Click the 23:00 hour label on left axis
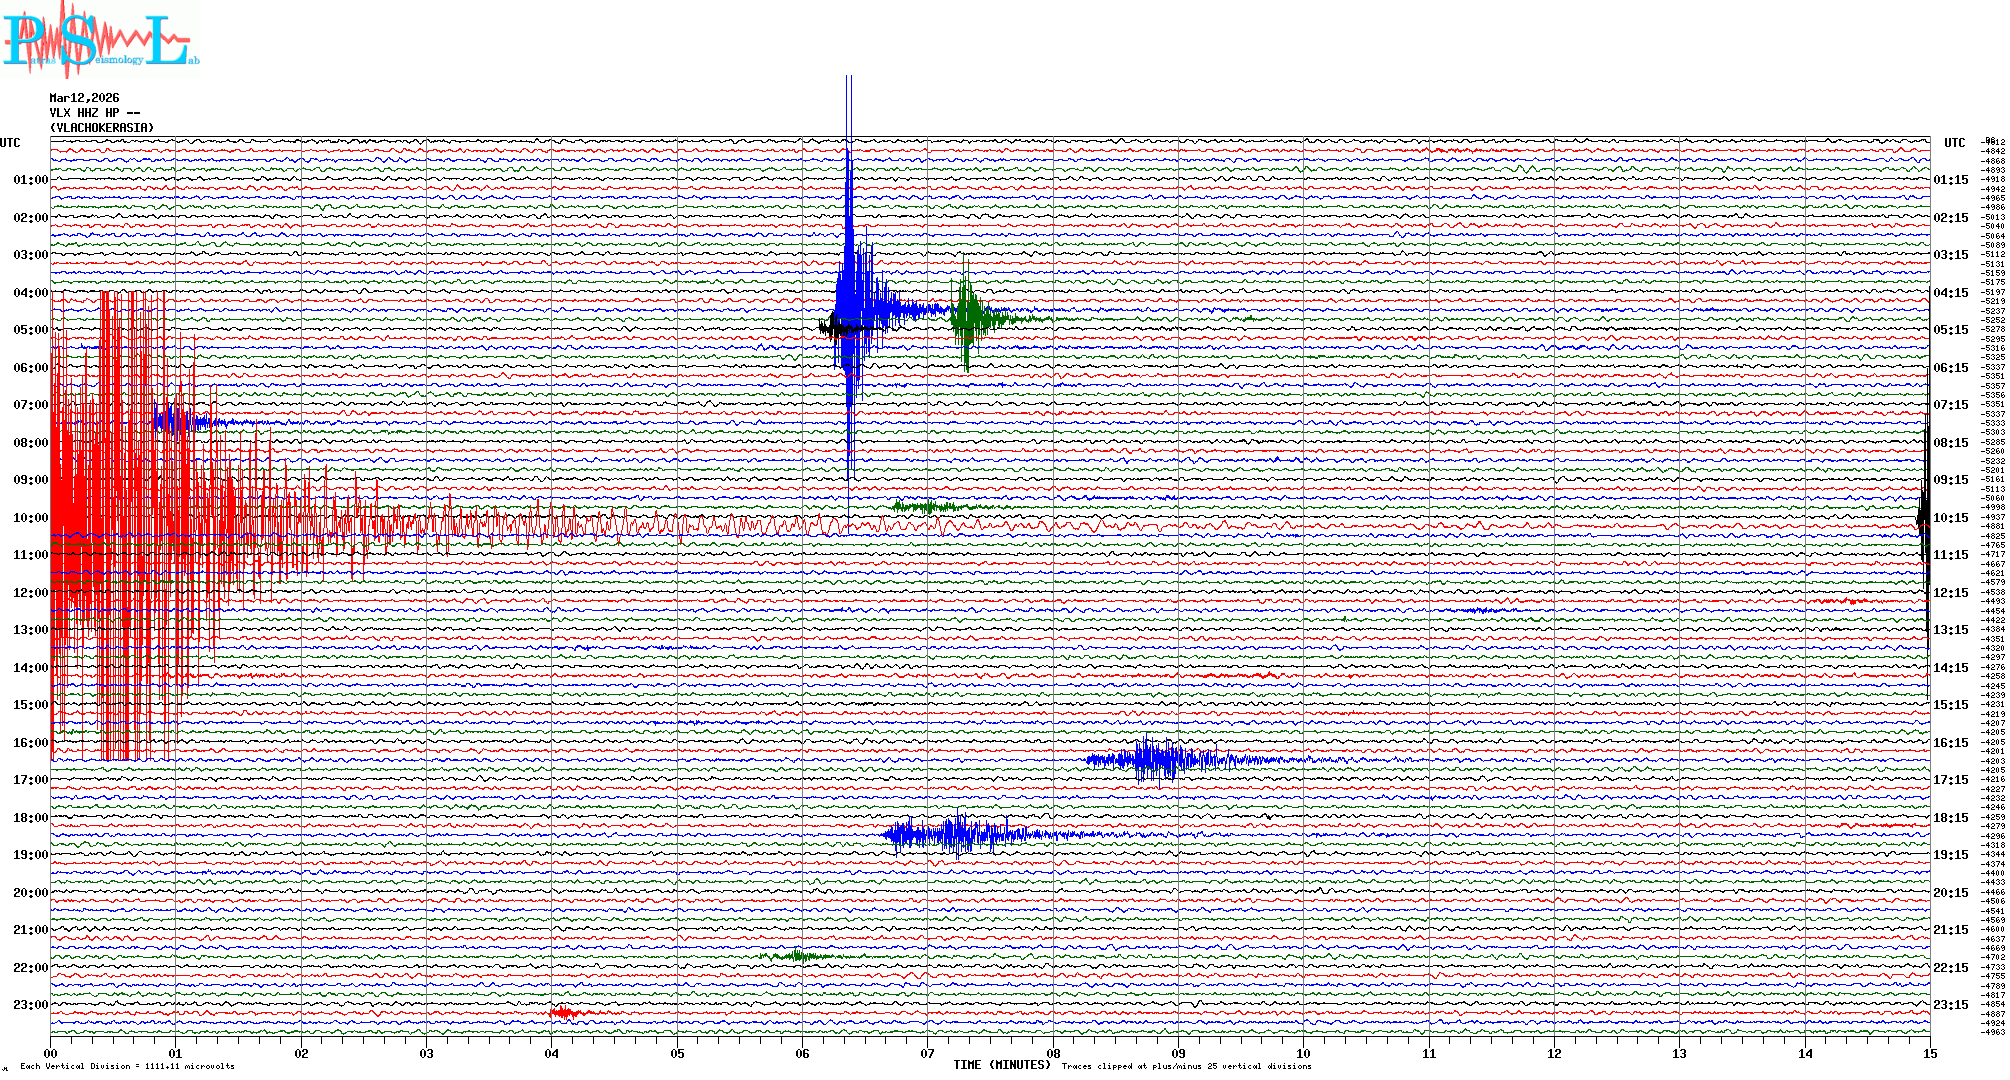 (30, 1005)
